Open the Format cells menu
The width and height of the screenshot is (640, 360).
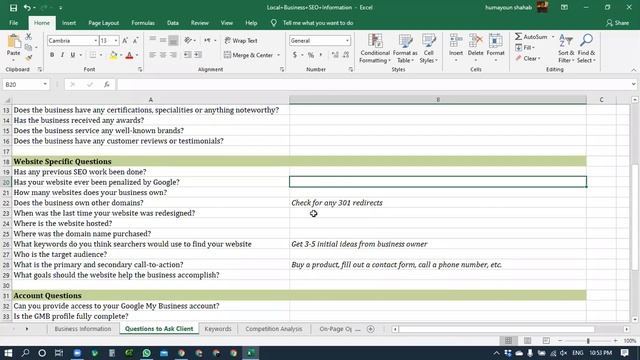tap(496, 48)
